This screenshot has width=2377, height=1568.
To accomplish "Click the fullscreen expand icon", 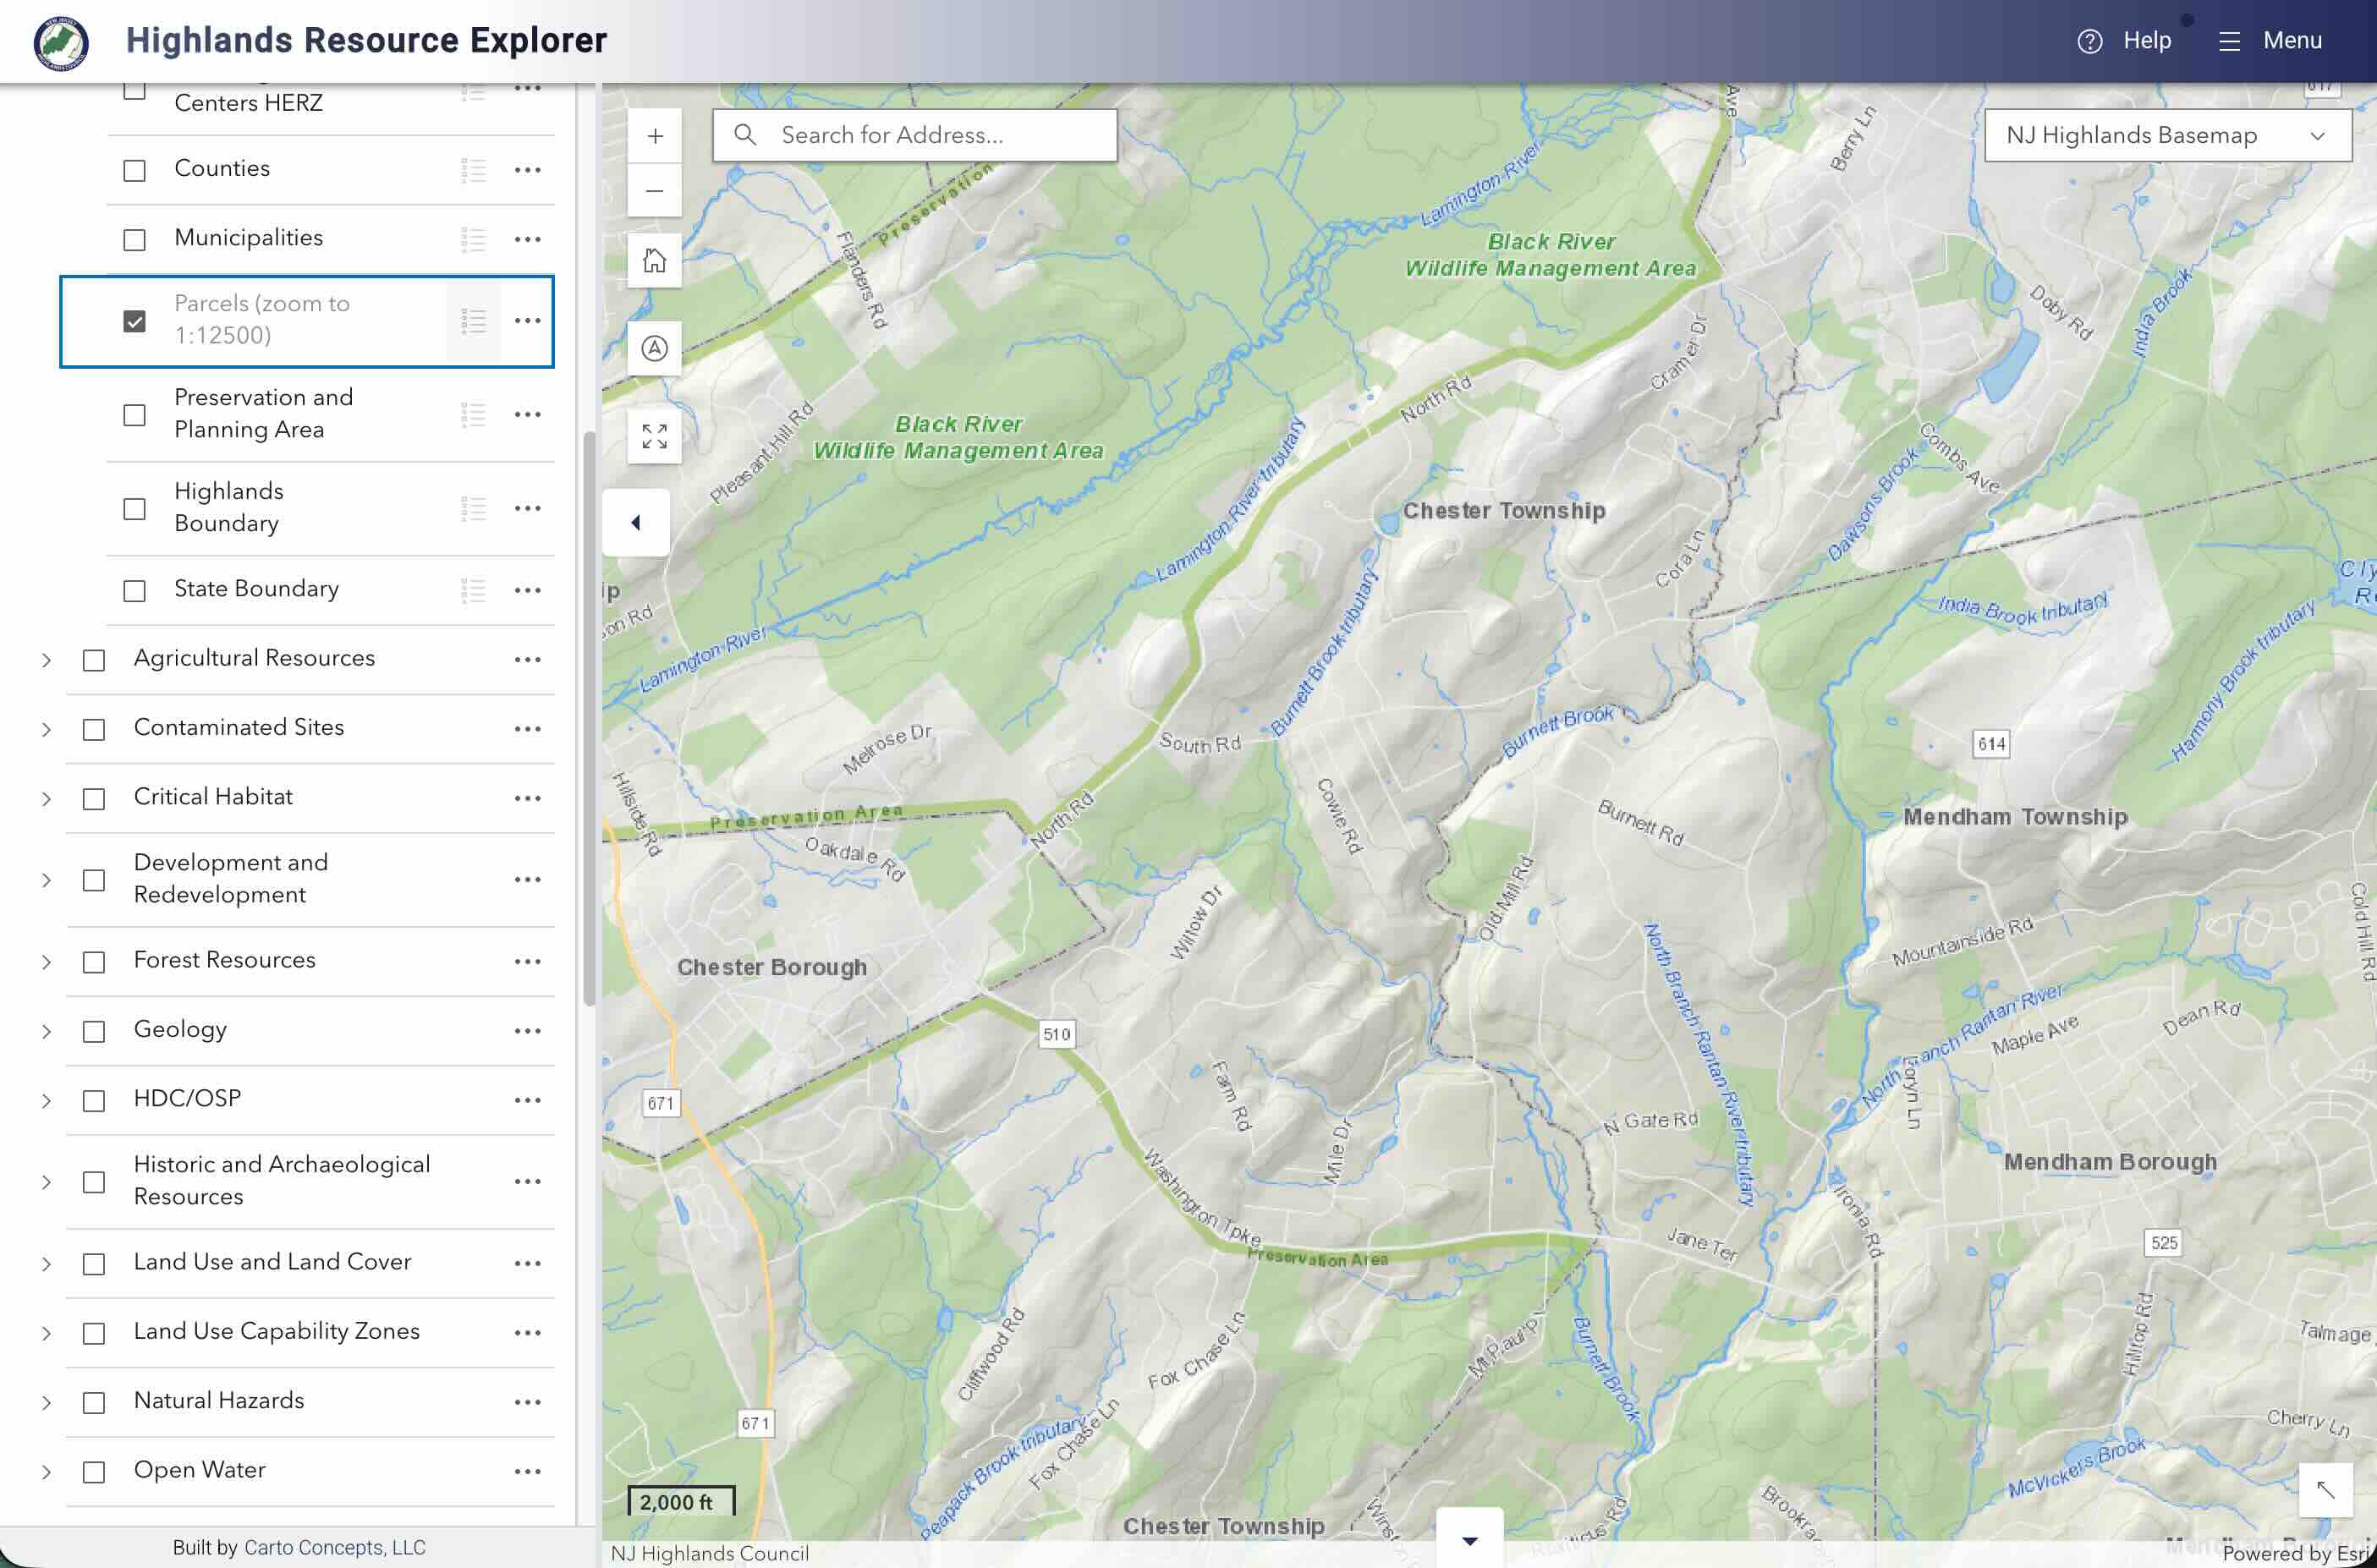I will tap(655, 437).
